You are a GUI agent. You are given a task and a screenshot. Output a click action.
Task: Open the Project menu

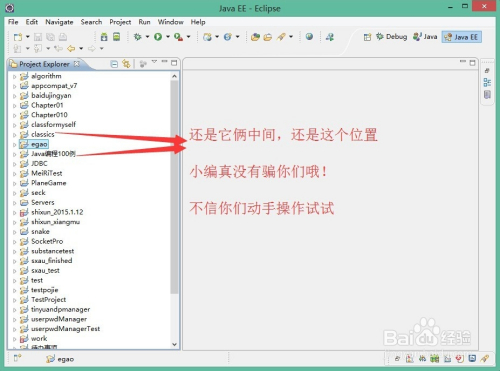[x=120, y=22]
